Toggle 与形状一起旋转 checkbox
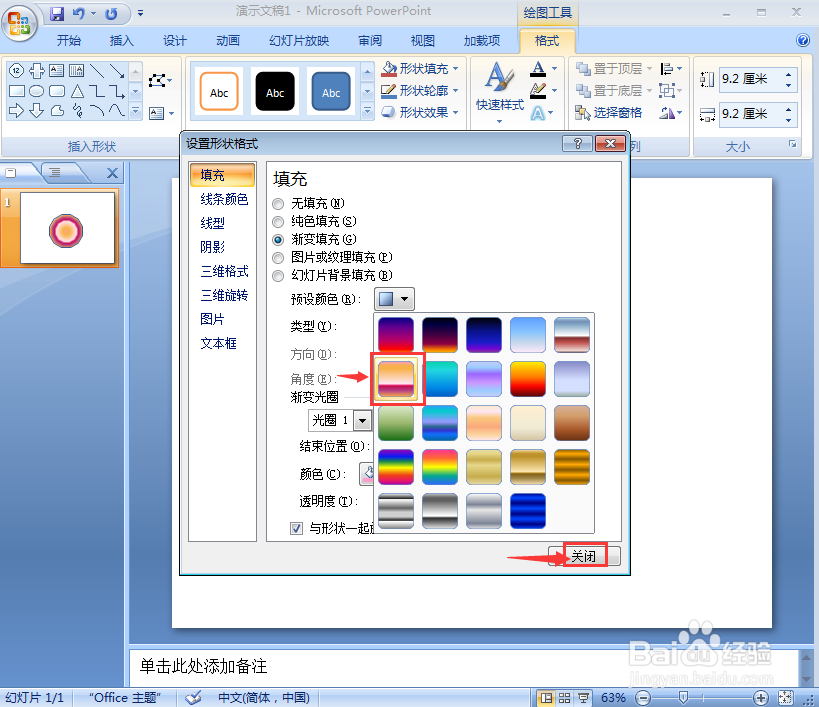The height and width of the screenshot is (707, 819). click(296, 528)
